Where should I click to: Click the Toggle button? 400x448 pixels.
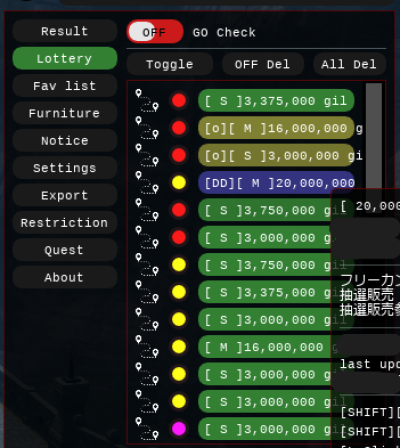click(x=170, y=64)
